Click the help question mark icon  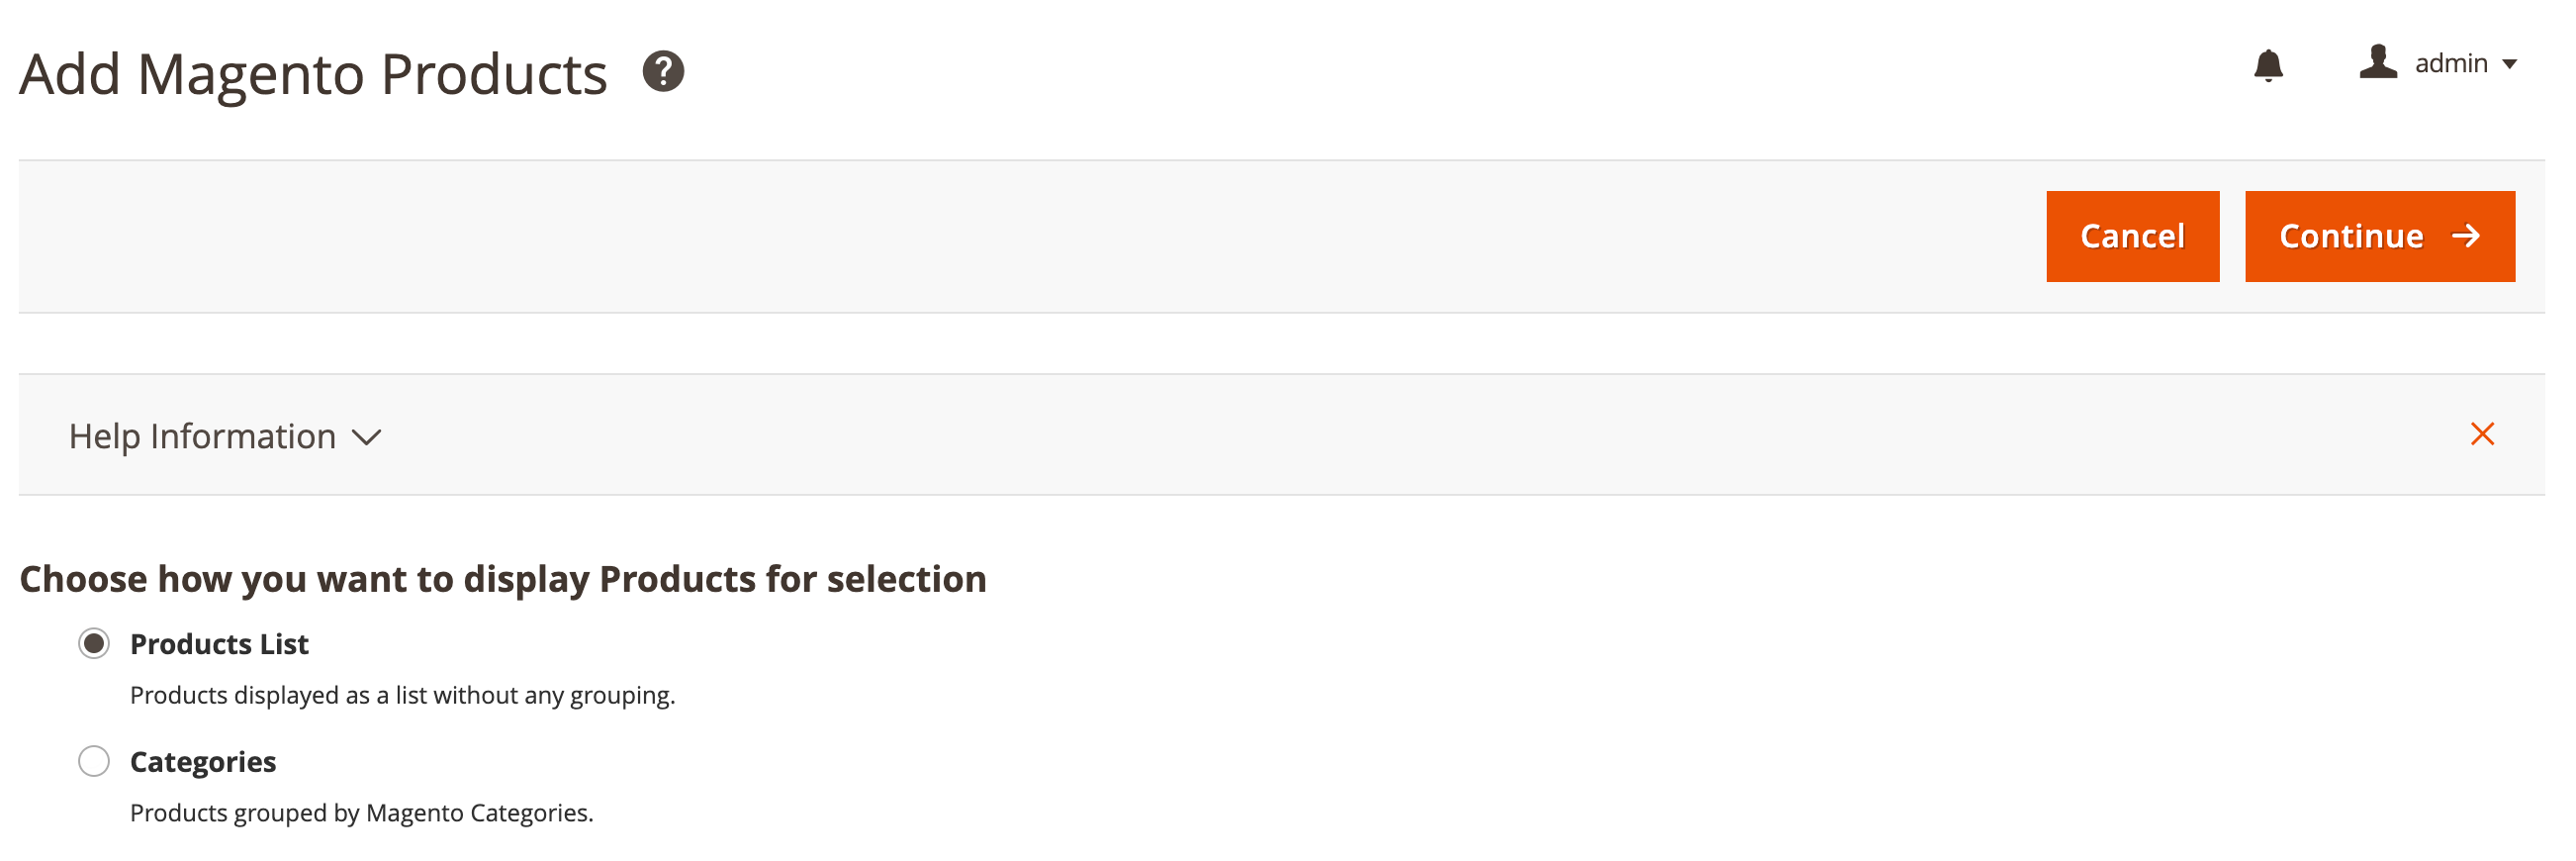click(665, 70)
